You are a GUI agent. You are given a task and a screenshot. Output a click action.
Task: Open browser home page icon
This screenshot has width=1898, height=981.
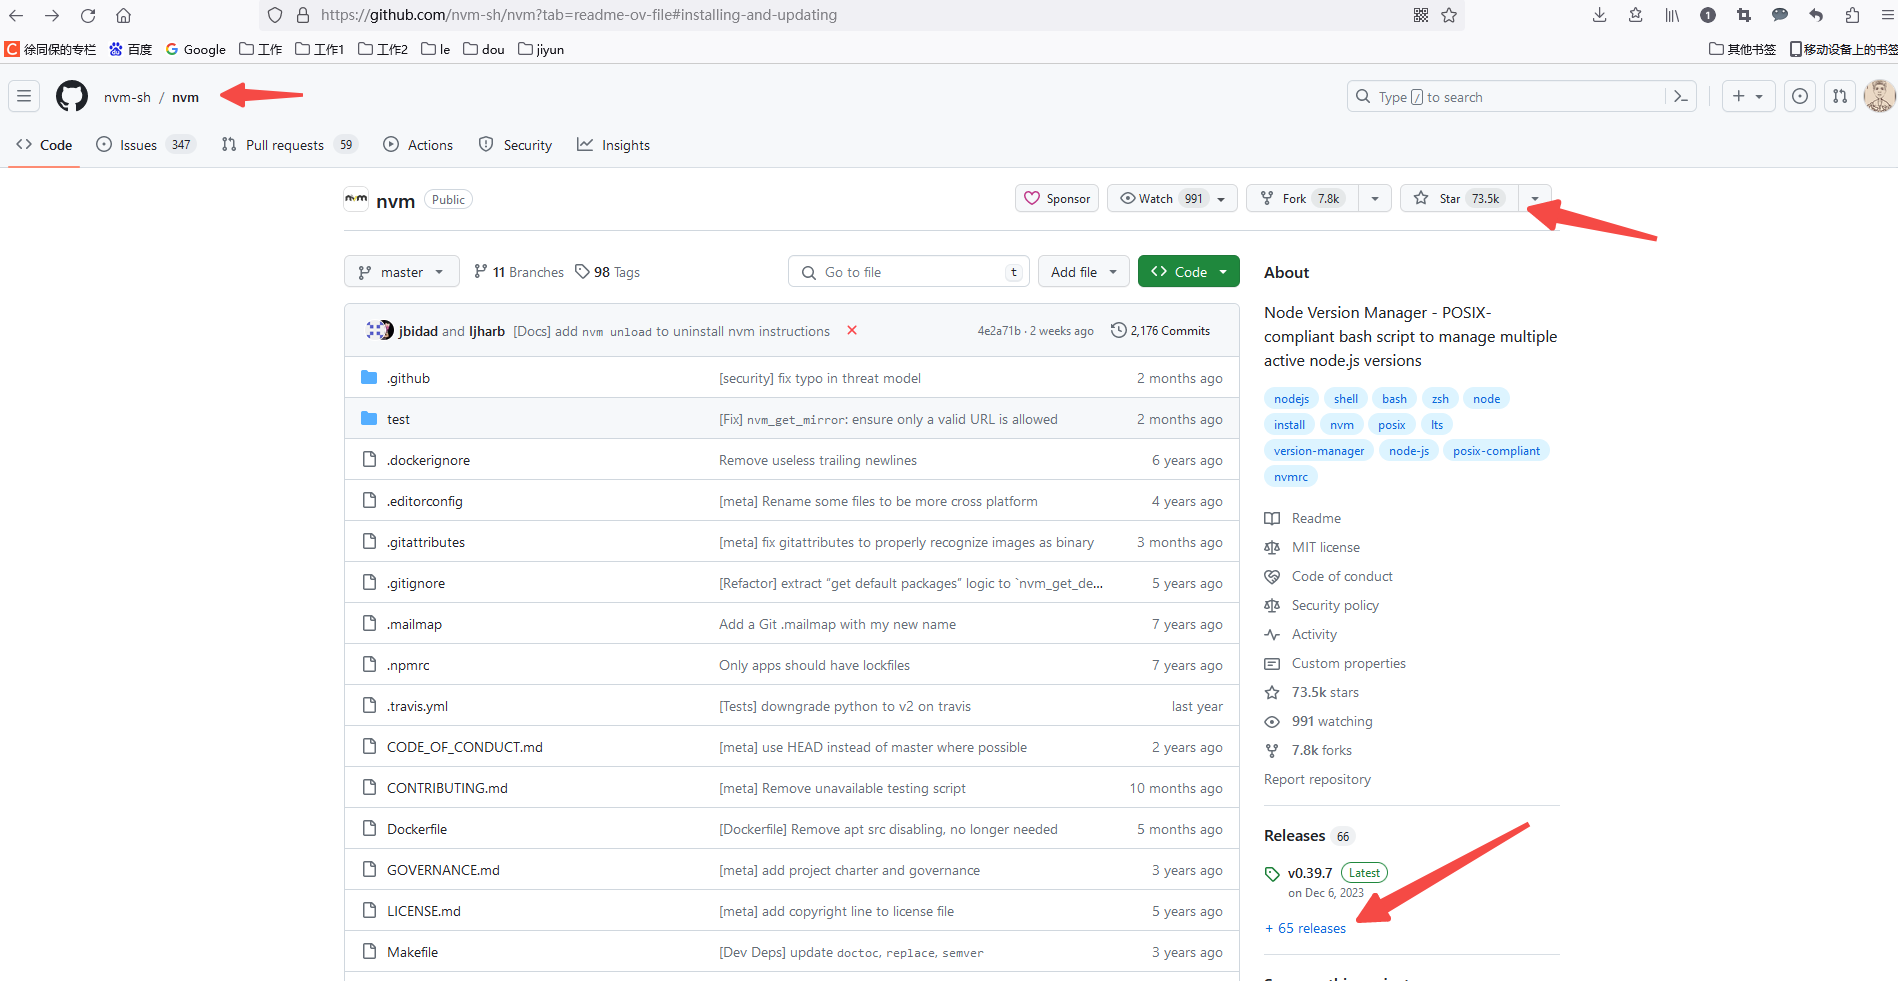123,15
